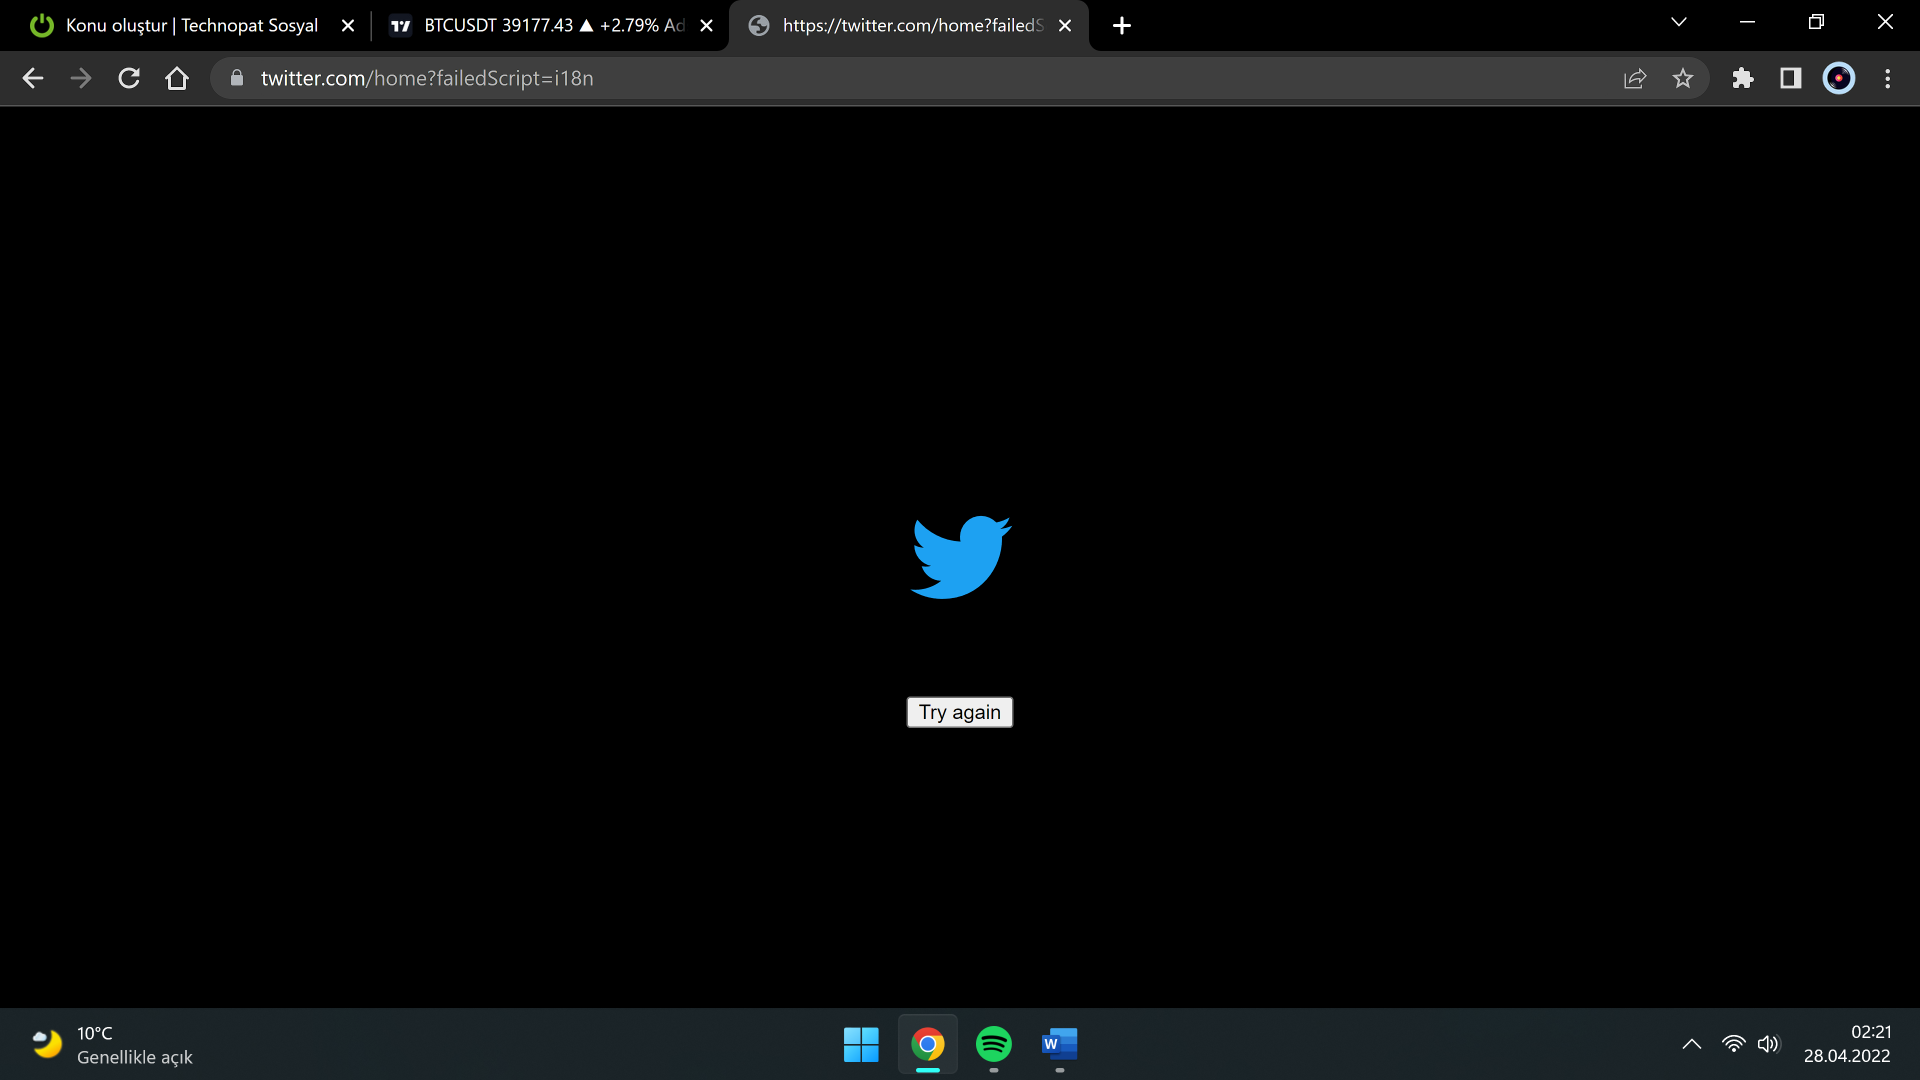Open Chrome three-dot menu
1920x1080 pixels.
coord(1888,78)
